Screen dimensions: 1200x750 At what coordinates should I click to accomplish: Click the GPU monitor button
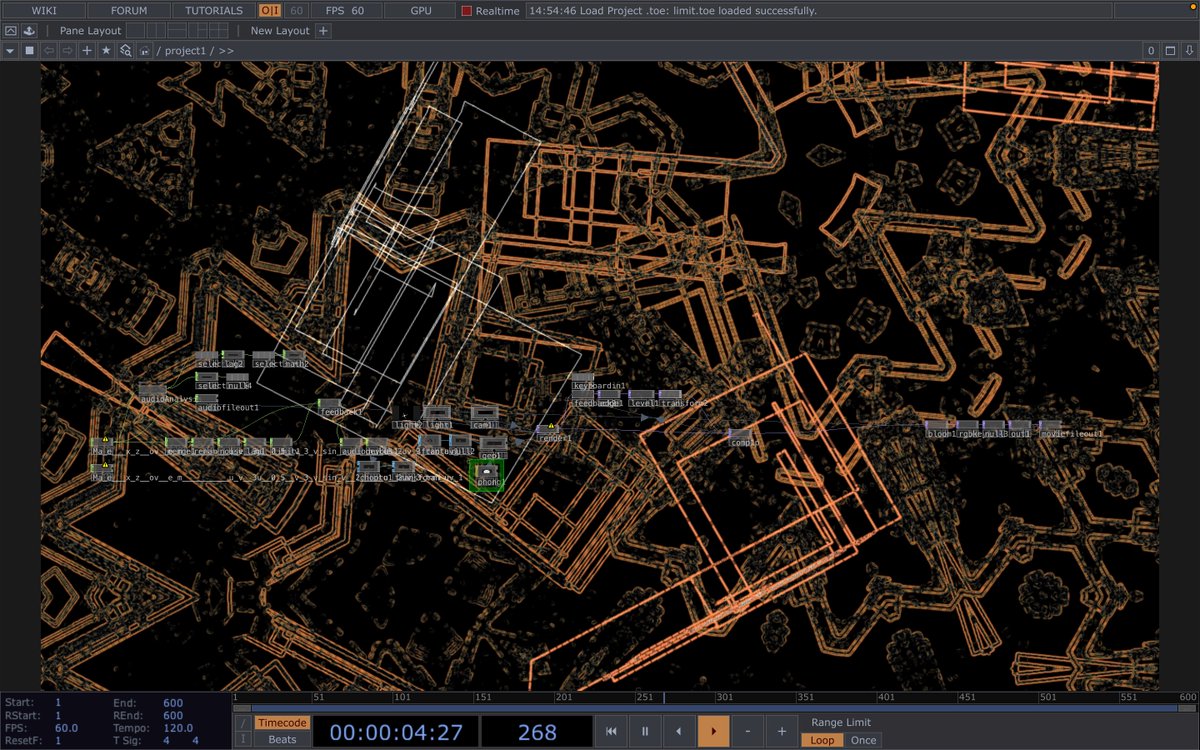click(422, 10)
